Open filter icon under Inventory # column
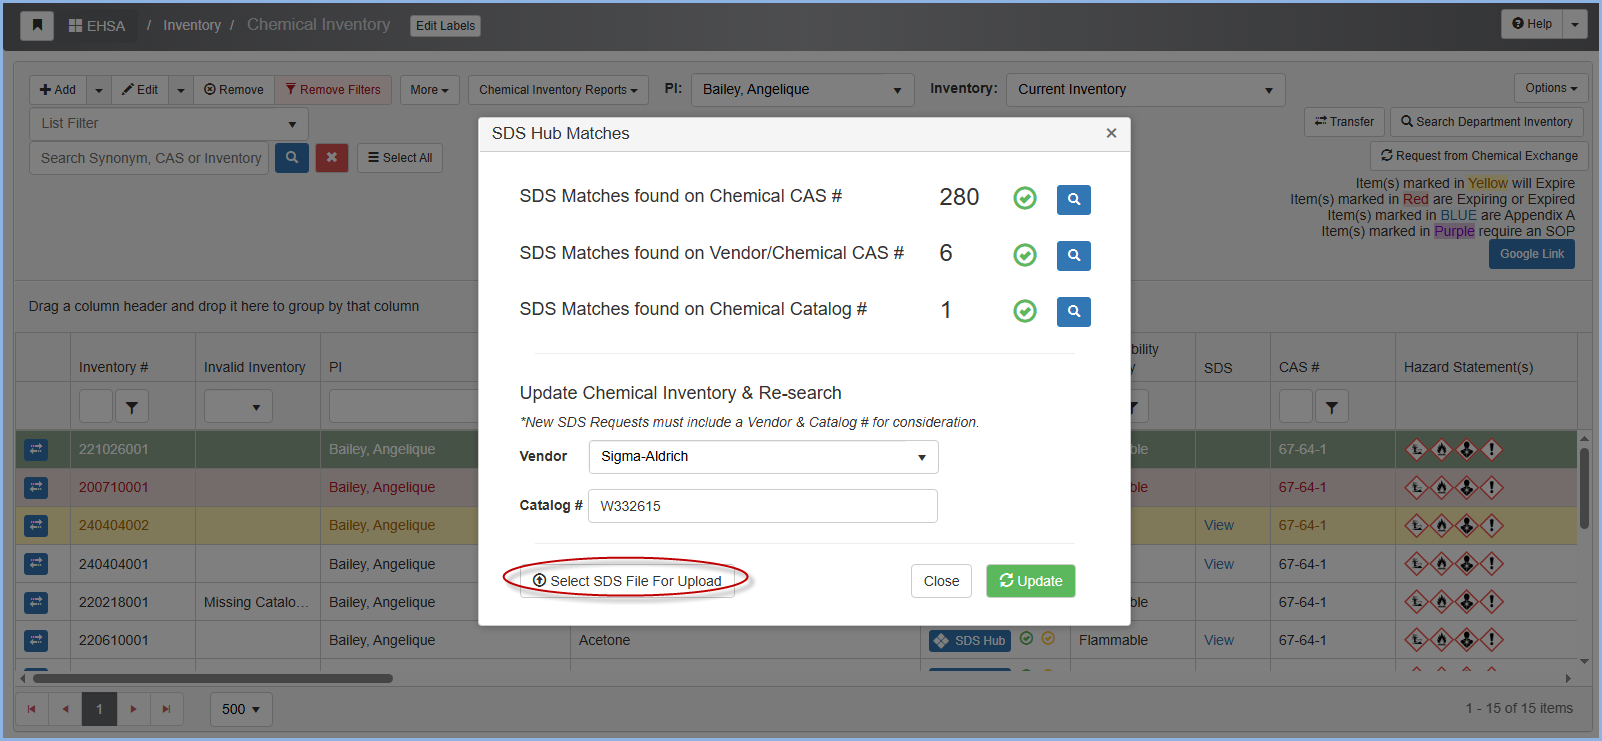 132,406
